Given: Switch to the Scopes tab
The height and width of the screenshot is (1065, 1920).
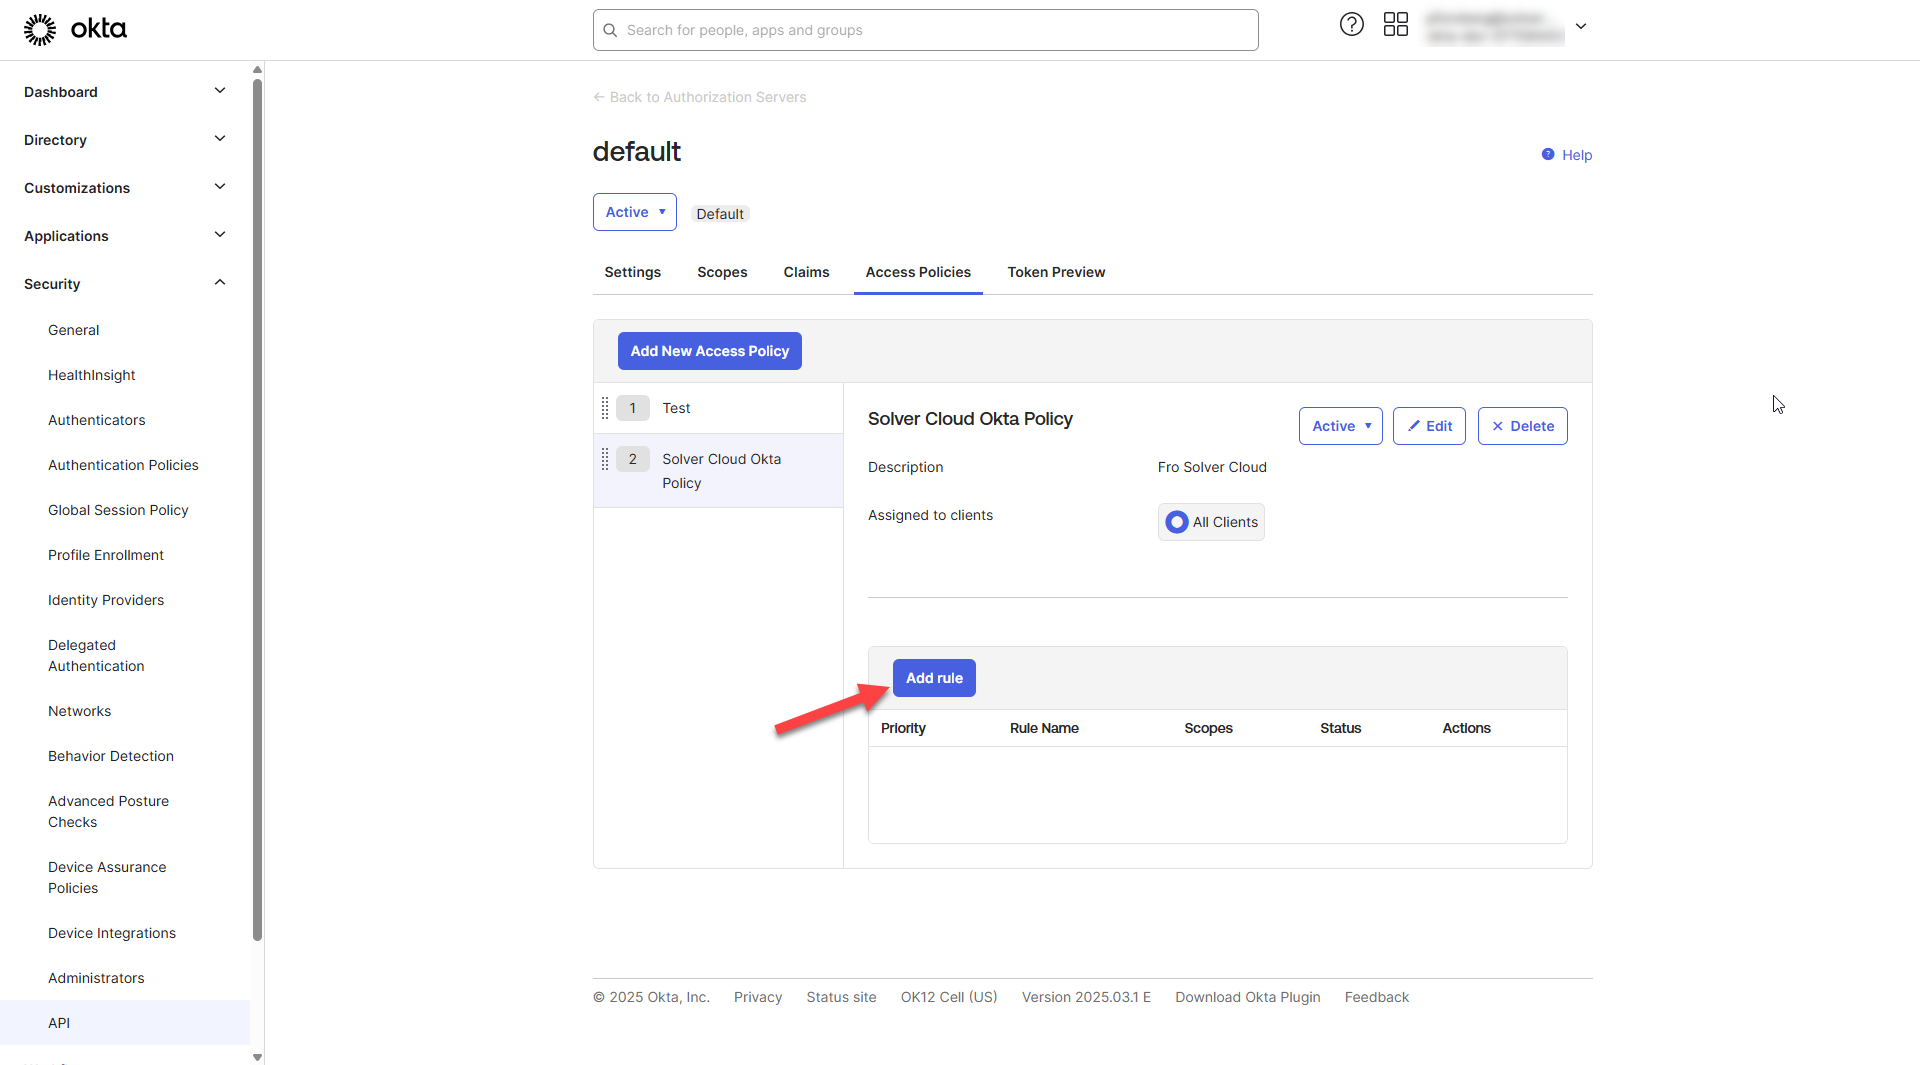Looking at the screenshot, I should 722,272.
